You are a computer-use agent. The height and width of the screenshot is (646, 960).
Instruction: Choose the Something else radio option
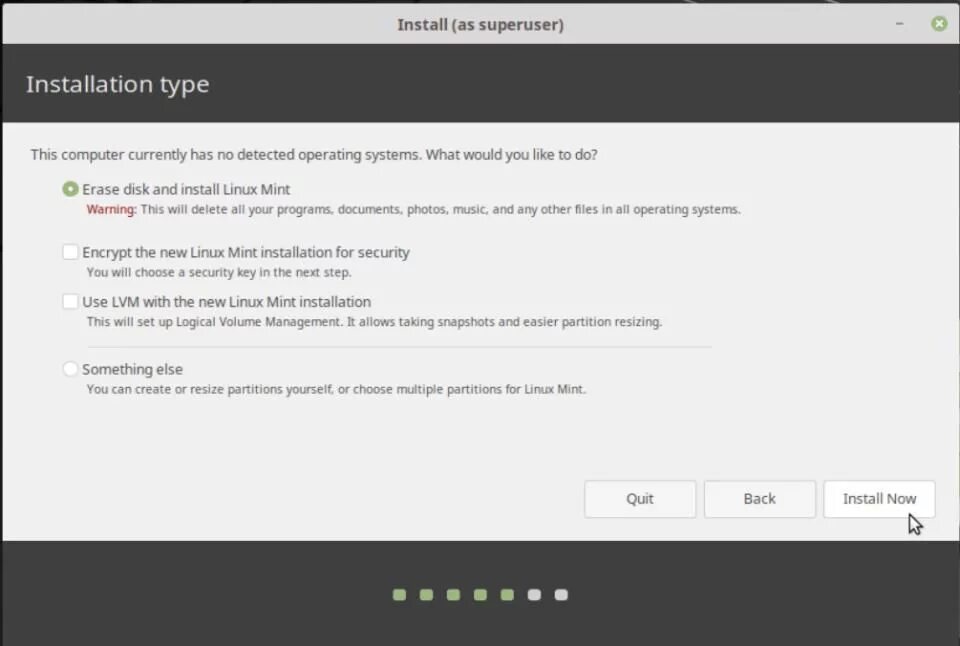pos(70,369)
